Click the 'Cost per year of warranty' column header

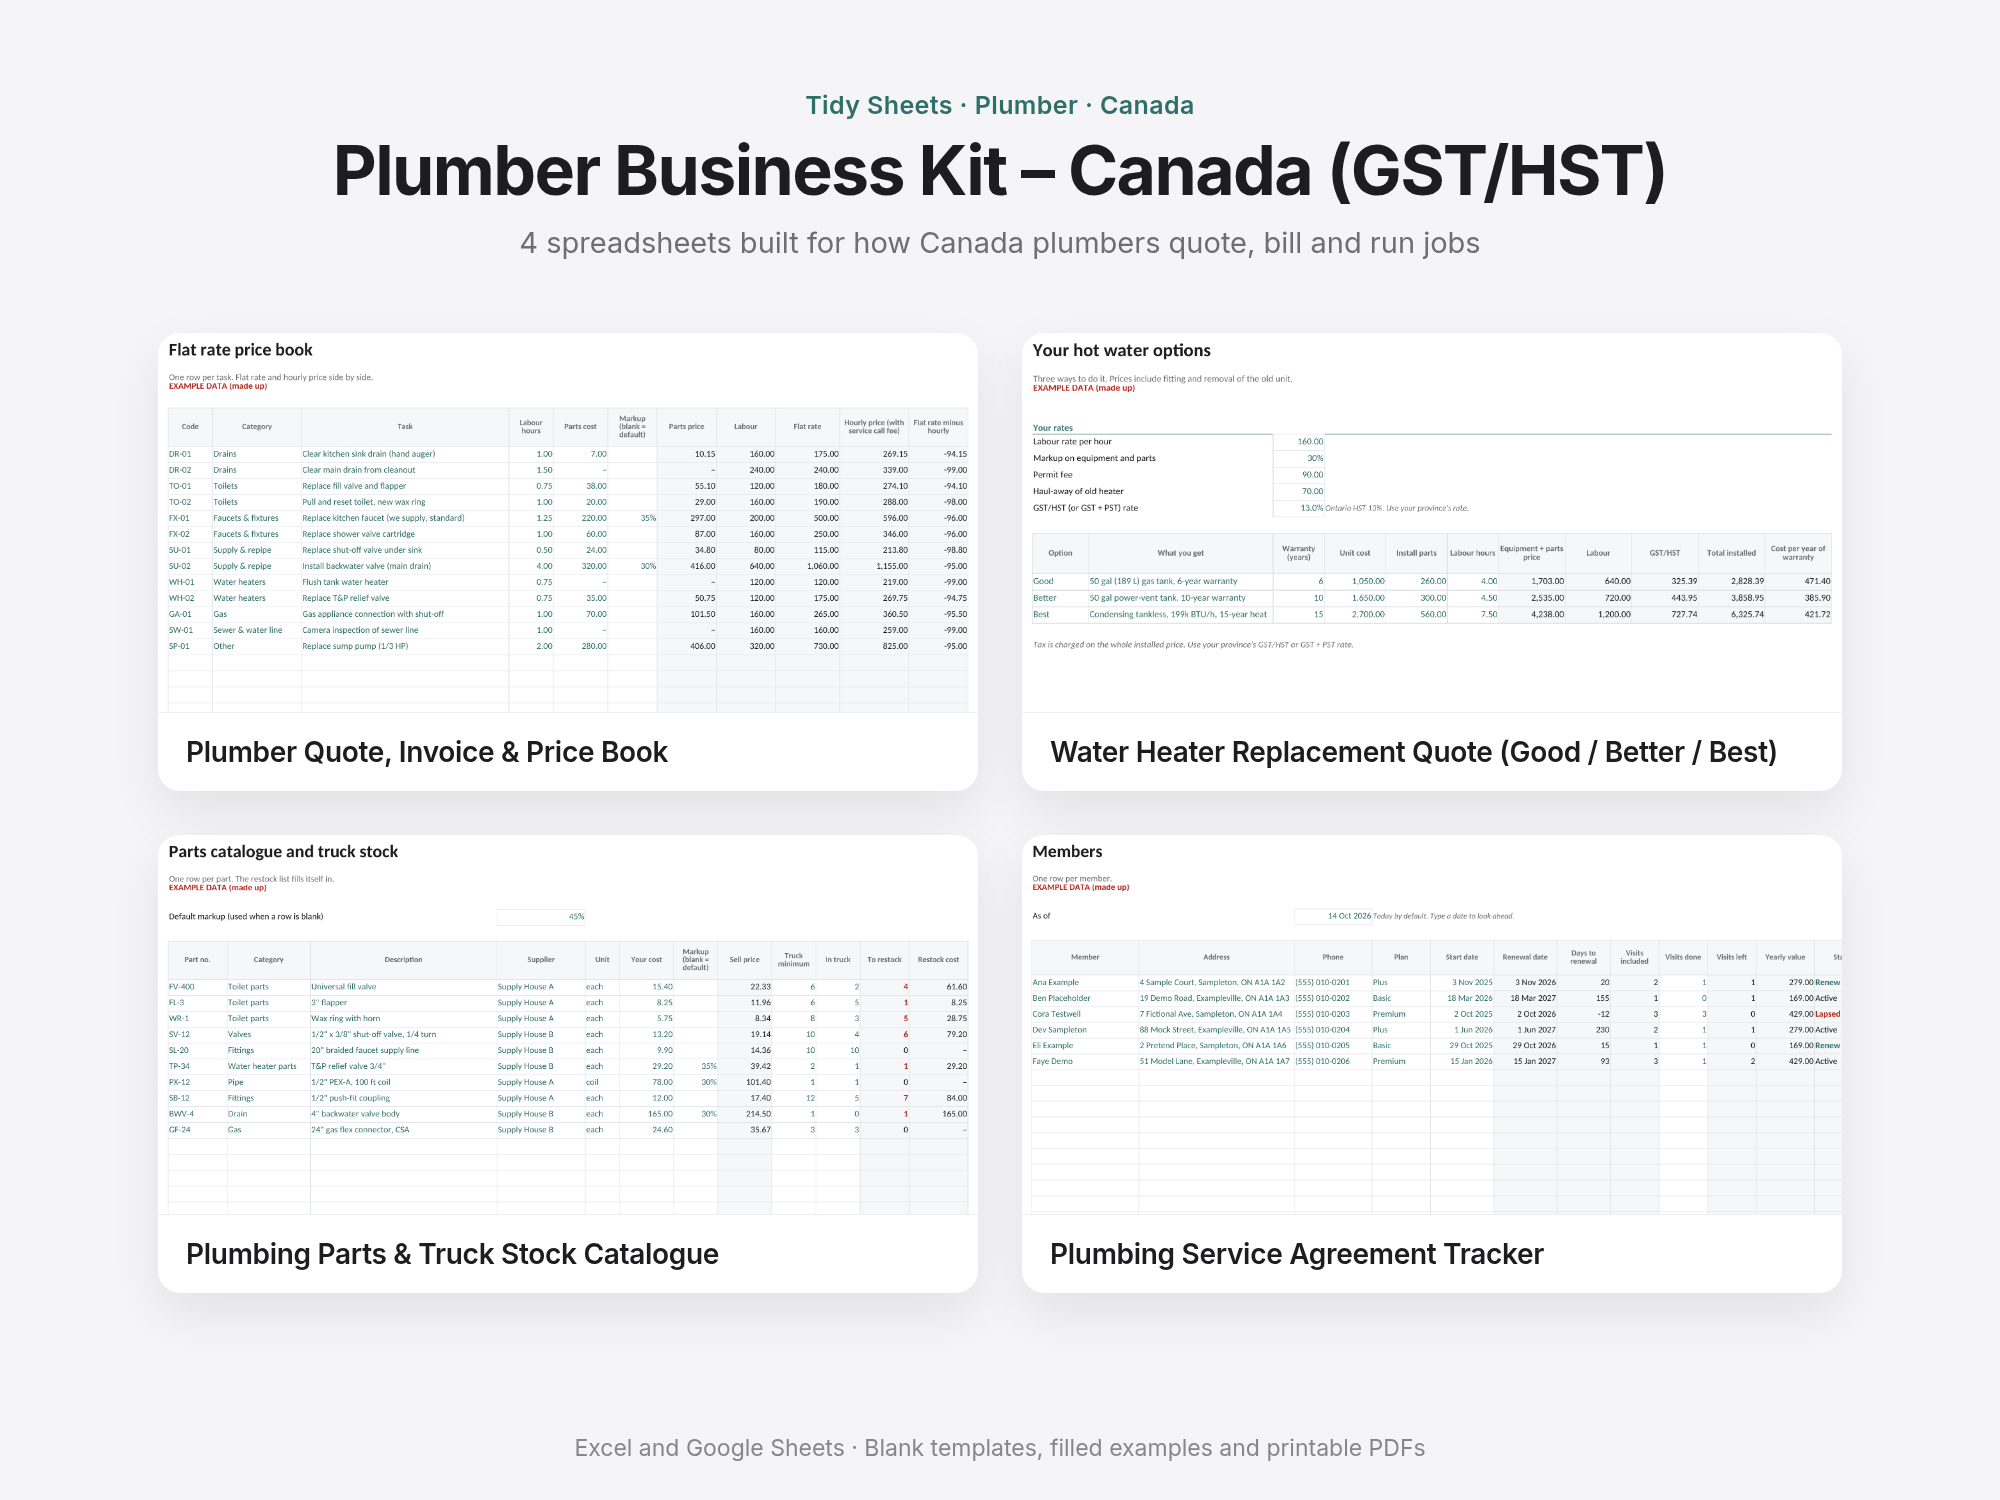click(x=1798, y=553)
